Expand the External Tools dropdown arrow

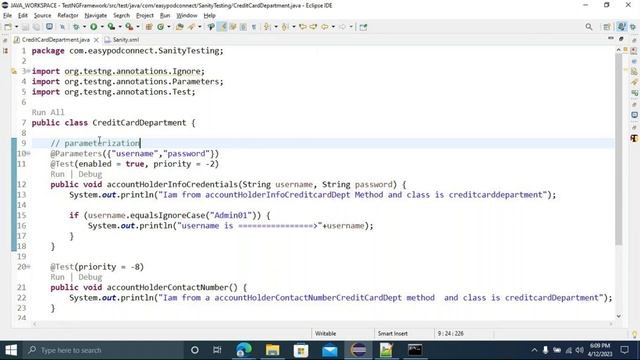tap(138, 27)
